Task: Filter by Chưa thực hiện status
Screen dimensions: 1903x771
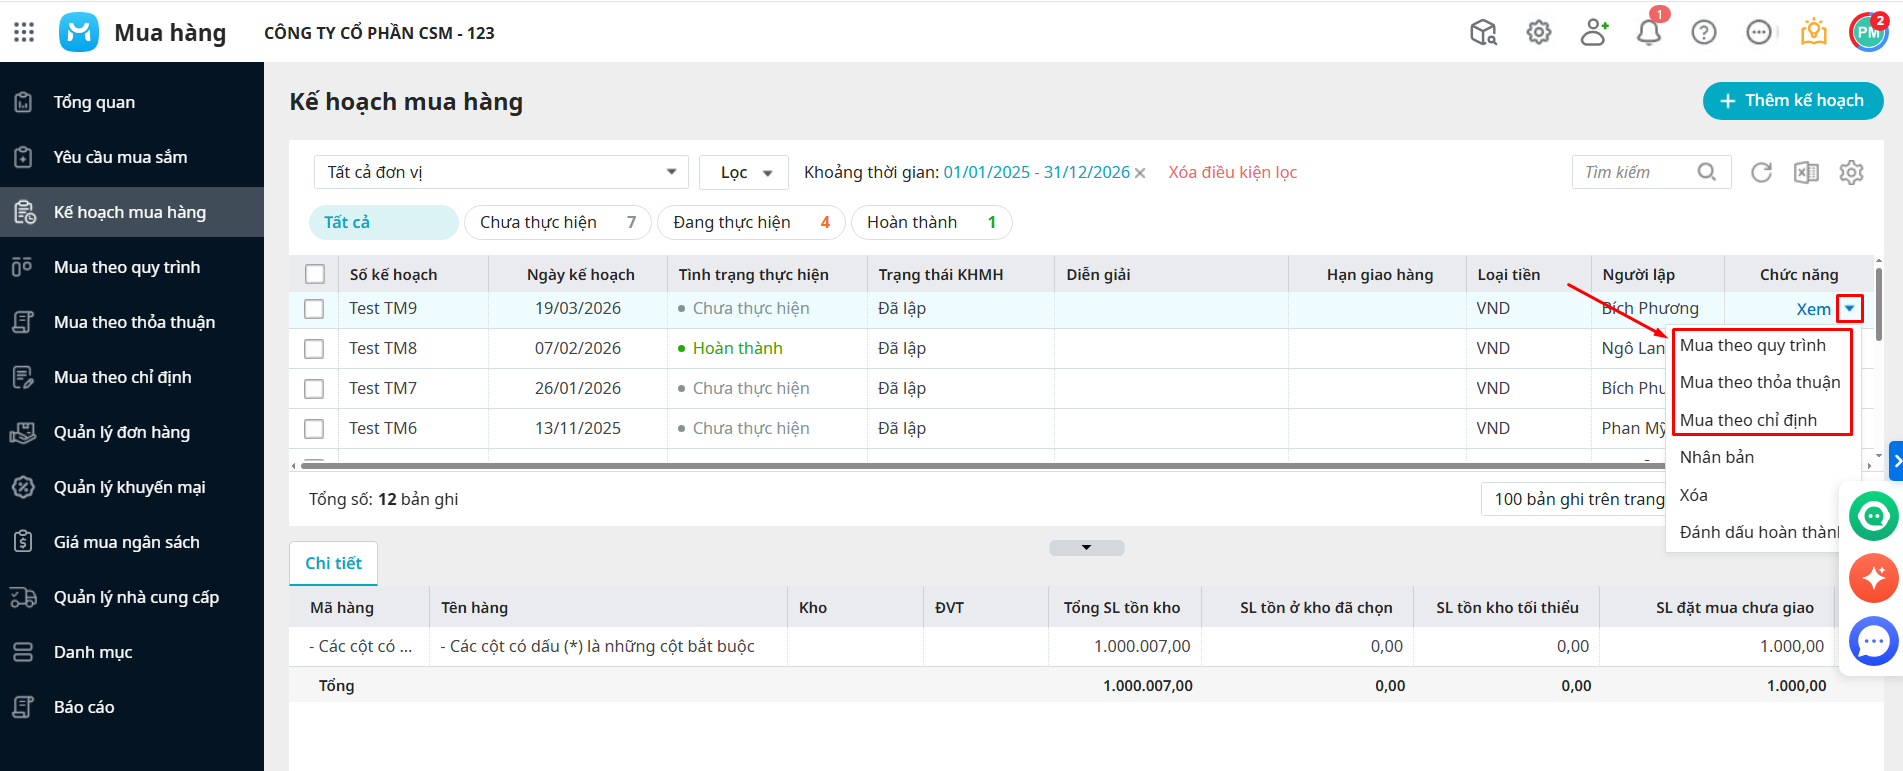Action: (558, 222)
